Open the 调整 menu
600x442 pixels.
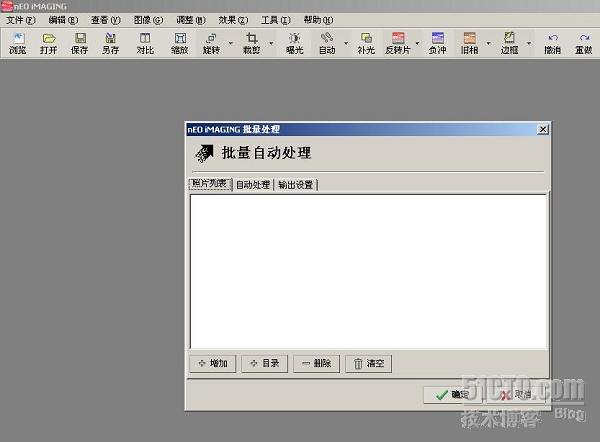coord(191,20)
